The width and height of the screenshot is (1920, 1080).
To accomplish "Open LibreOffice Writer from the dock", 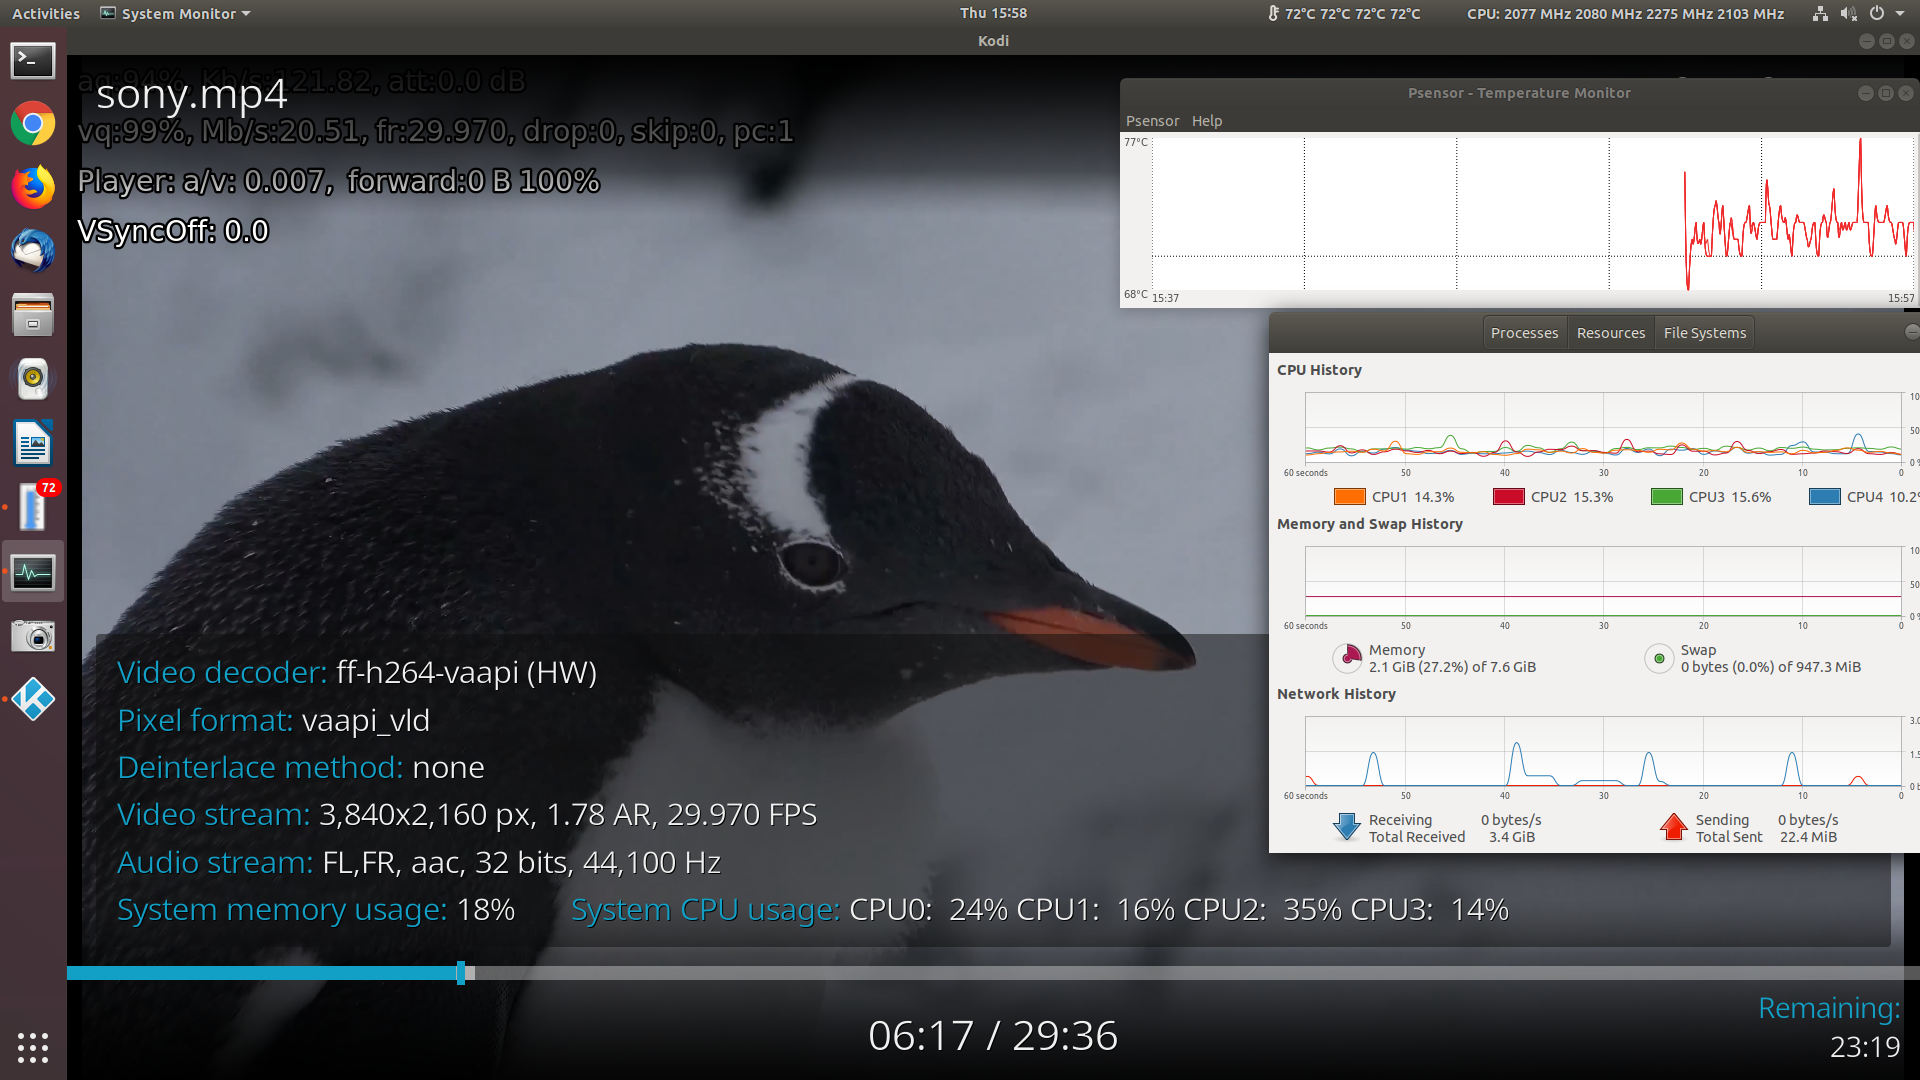I will click(33, 443).
